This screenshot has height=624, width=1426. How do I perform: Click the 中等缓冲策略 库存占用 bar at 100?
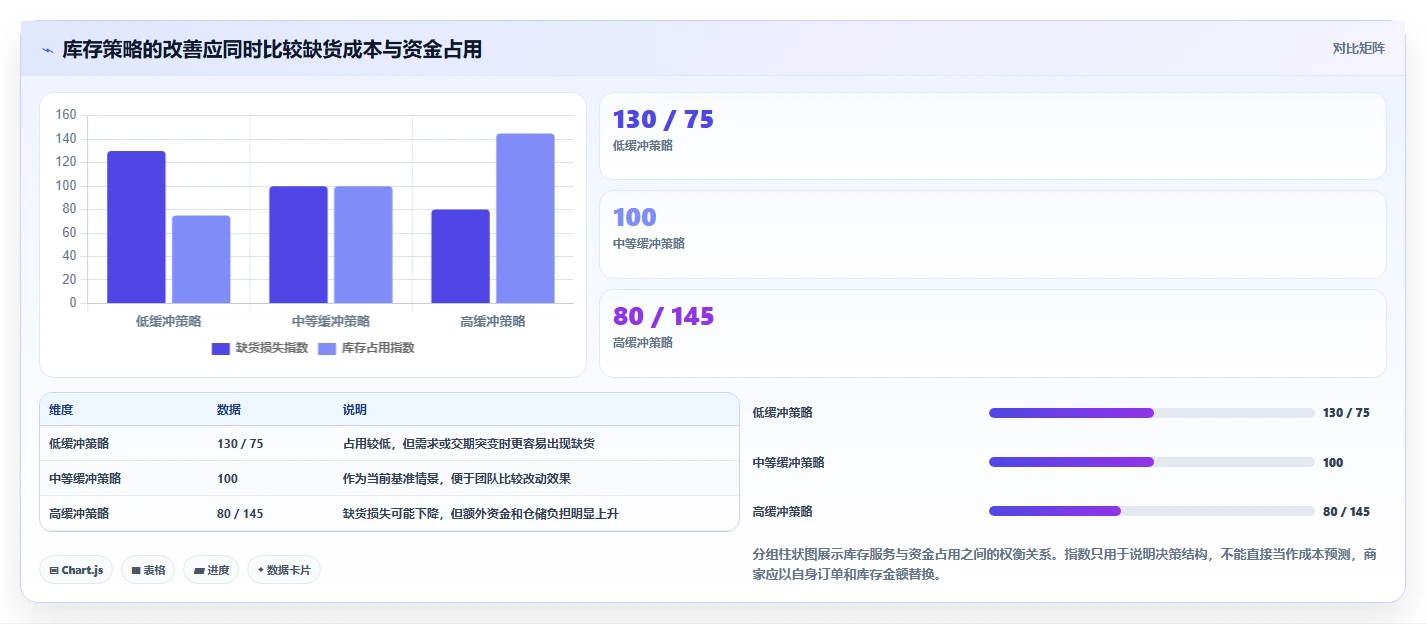pyautogui.click(x=363, y=244)
